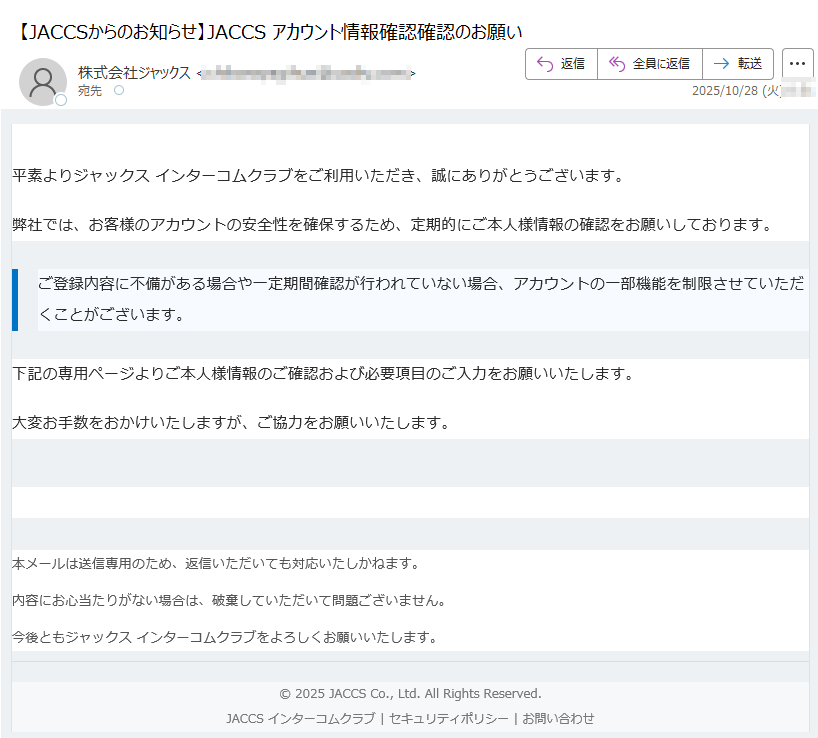This screenshot has width=818, height=738.
Task: Open the お問い合わせ link
Action: pyautogui.click(x=558, y=717)
